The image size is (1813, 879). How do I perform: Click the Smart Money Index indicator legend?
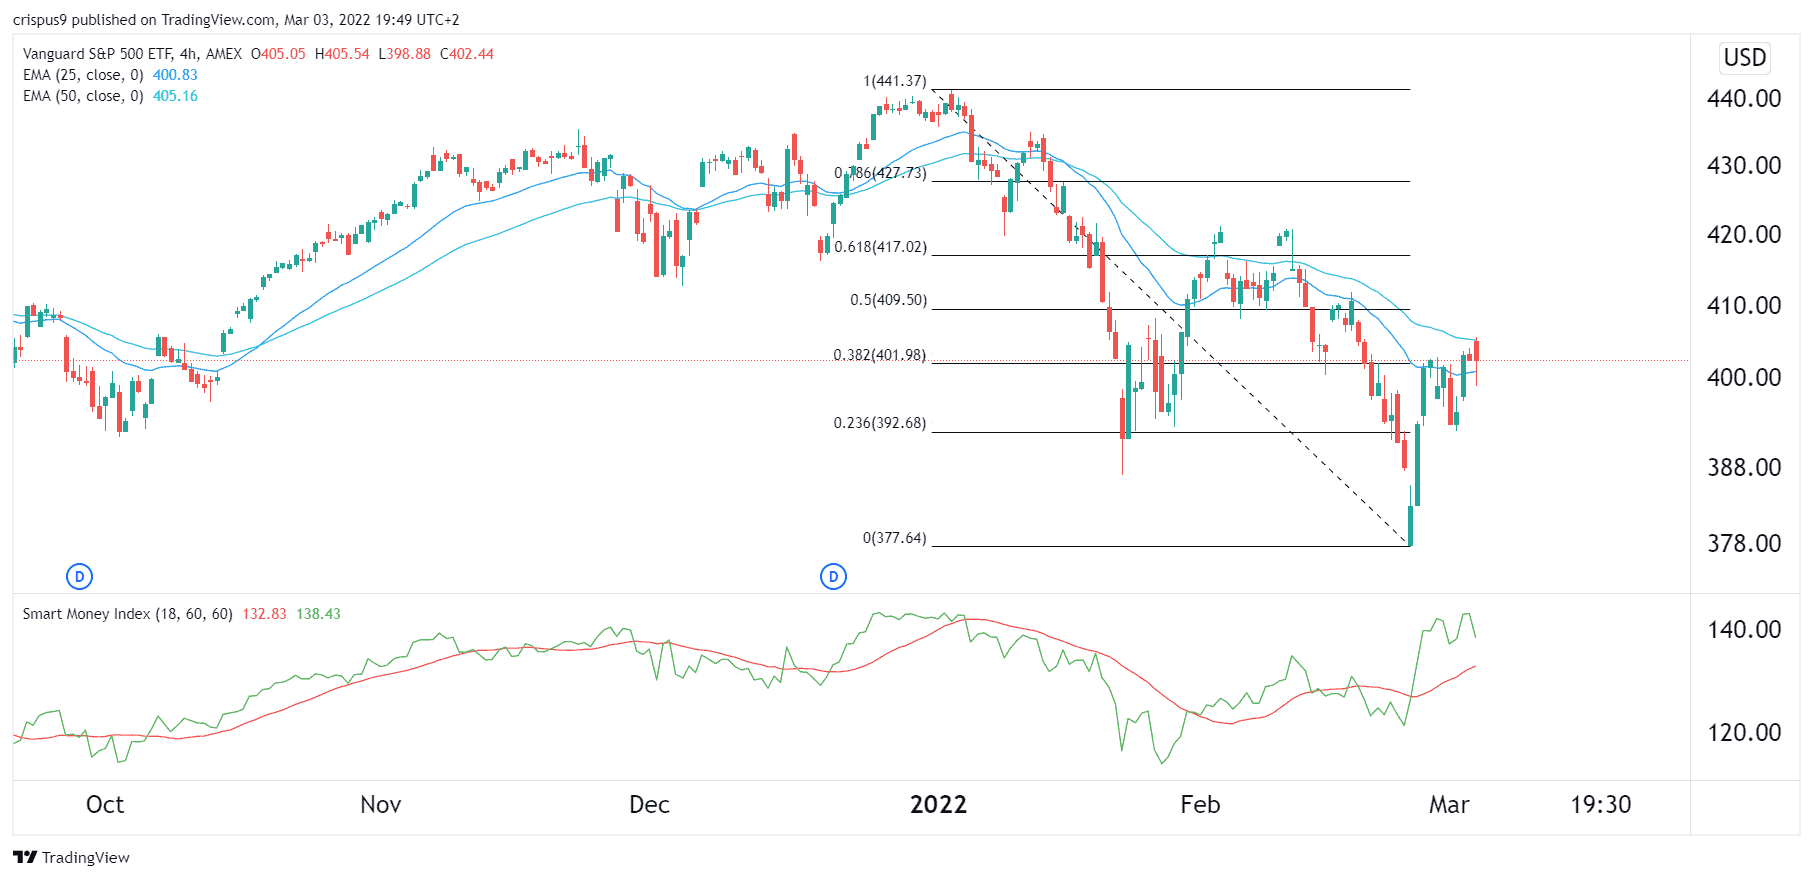pos(128,614)
